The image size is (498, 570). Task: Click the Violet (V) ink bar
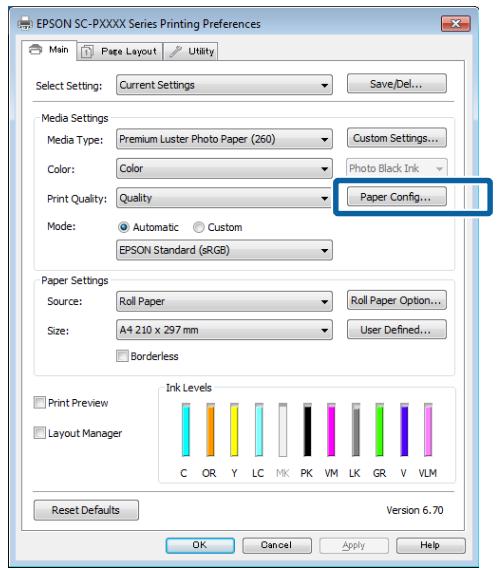click(404, 429)
